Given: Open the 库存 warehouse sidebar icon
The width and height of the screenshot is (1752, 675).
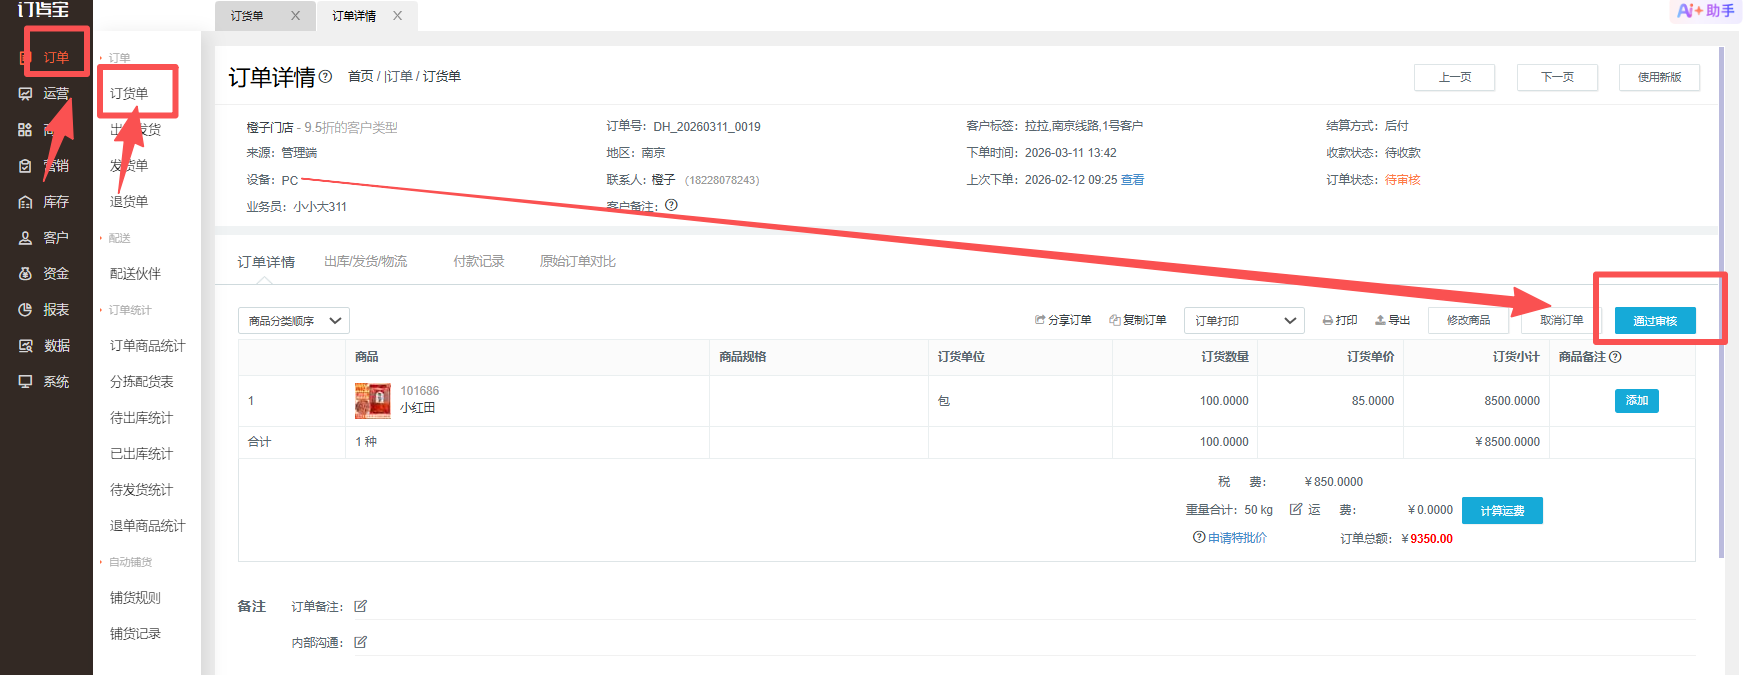Looking at the screenshot, I should 26,202.
